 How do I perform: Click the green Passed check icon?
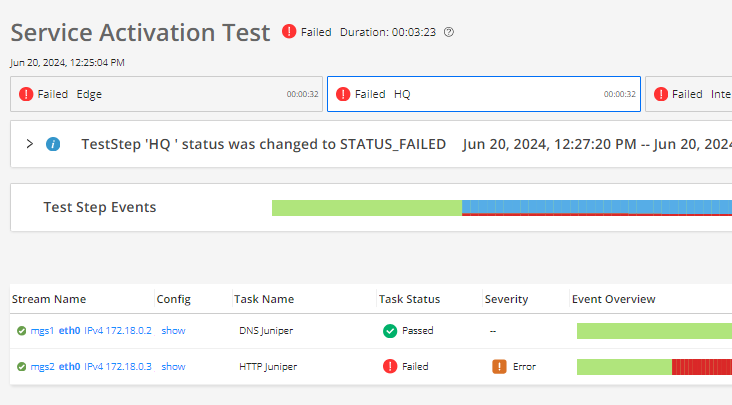point(390,330)
